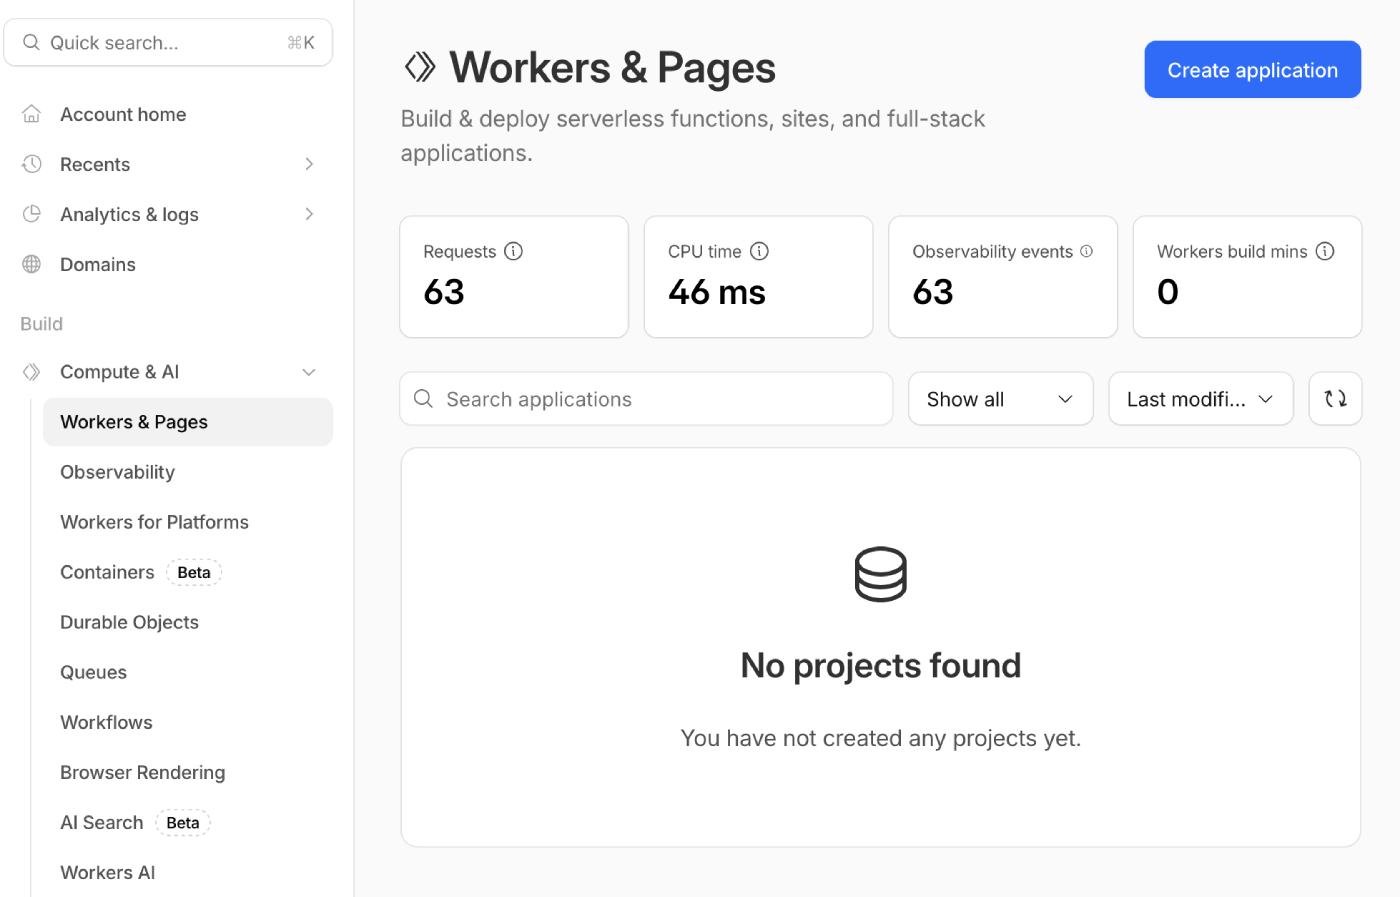Click the Account home house icon
The image size is (1400, 897).
click(x=31, y=114)
